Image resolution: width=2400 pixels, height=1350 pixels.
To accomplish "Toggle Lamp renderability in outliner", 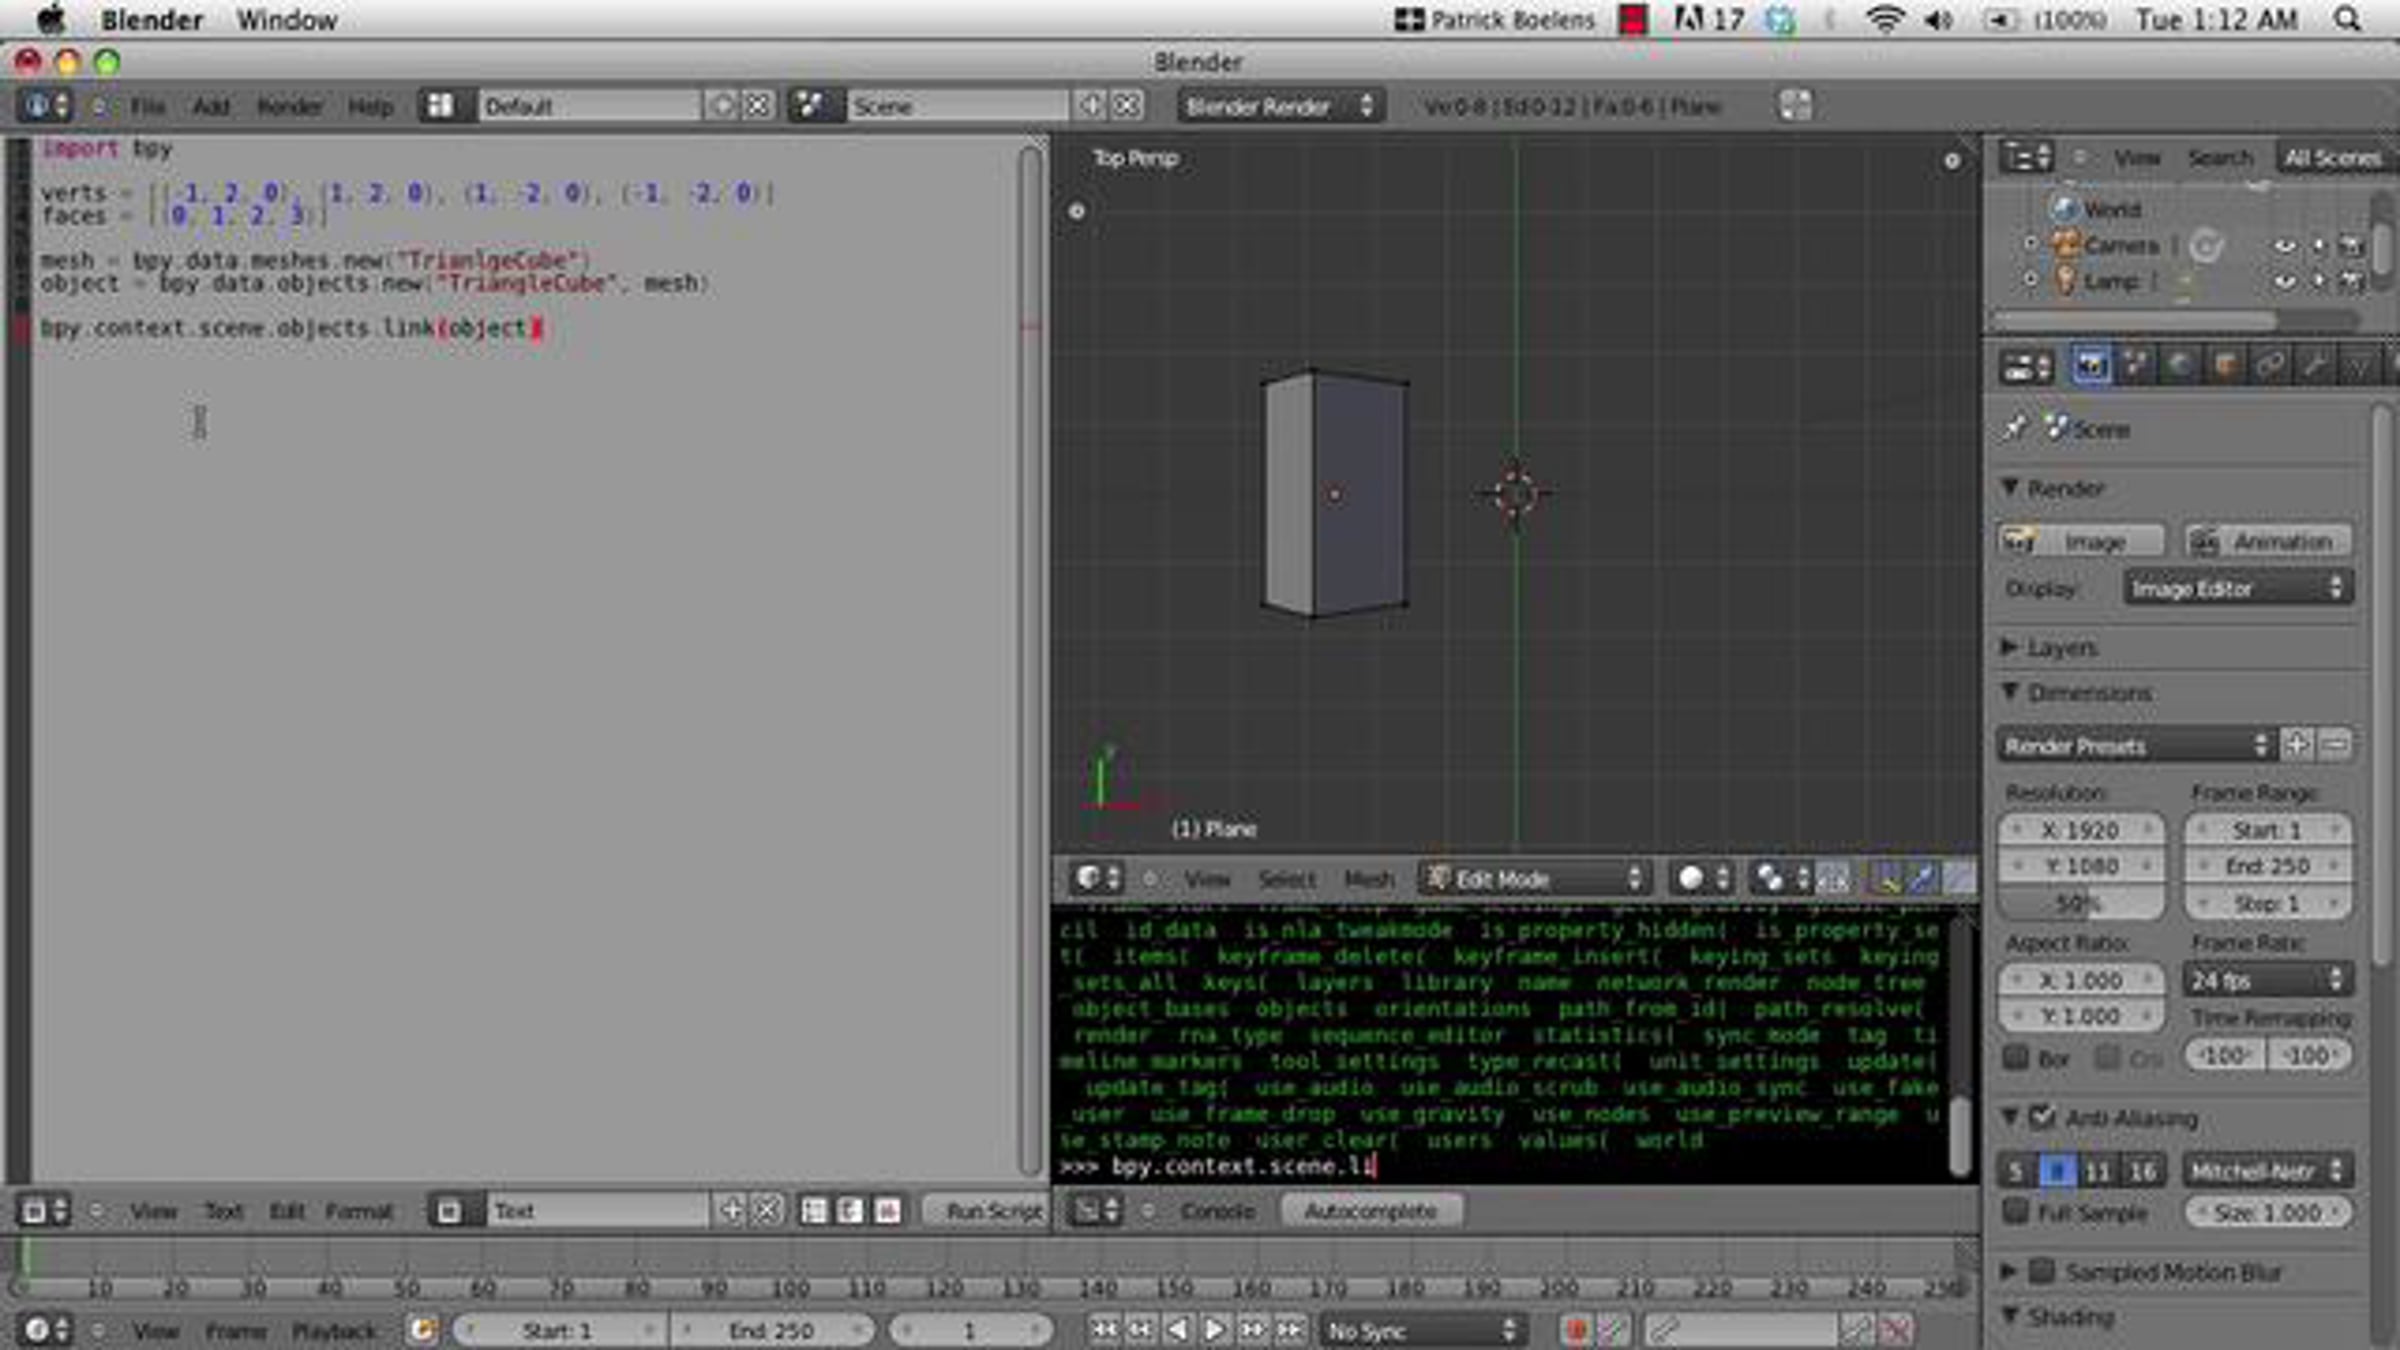I will click(2351, 282).
